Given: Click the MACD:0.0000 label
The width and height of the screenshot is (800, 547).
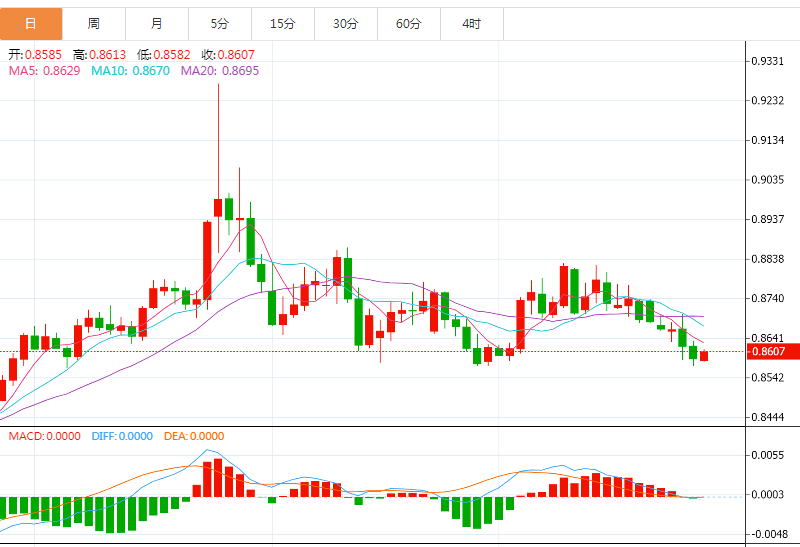Looking at the screenshot, I should tap(44, 436).
